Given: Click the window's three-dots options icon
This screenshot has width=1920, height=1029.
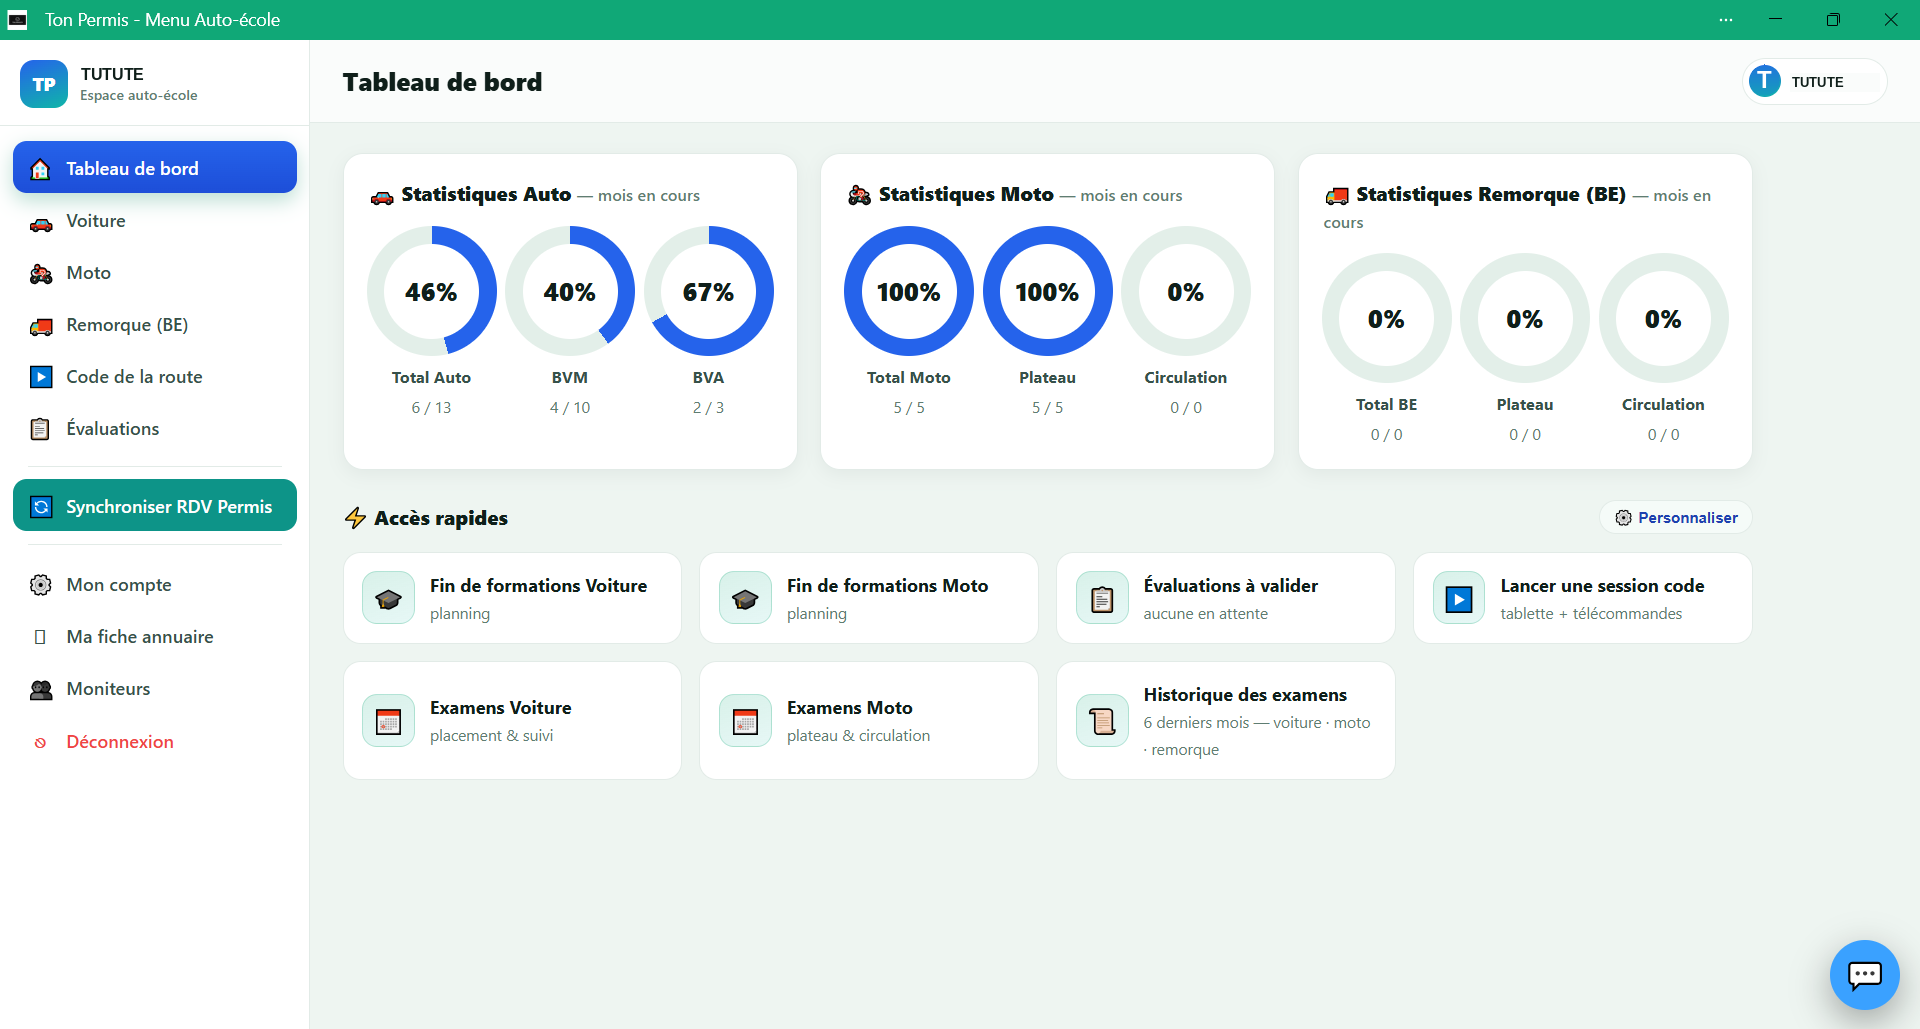Looking at the screenshot, I should pos(1726,20).
